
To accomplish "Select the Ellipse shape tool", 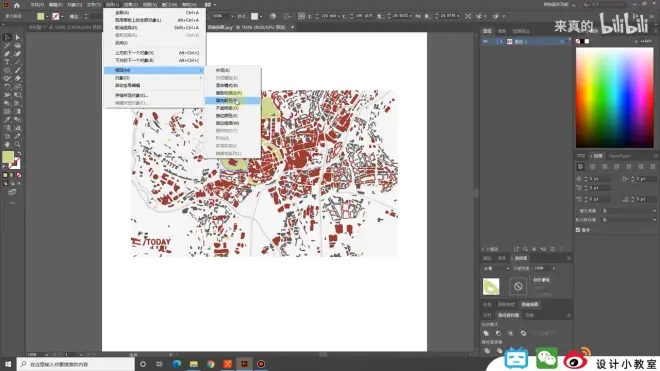I will [7, 70].
